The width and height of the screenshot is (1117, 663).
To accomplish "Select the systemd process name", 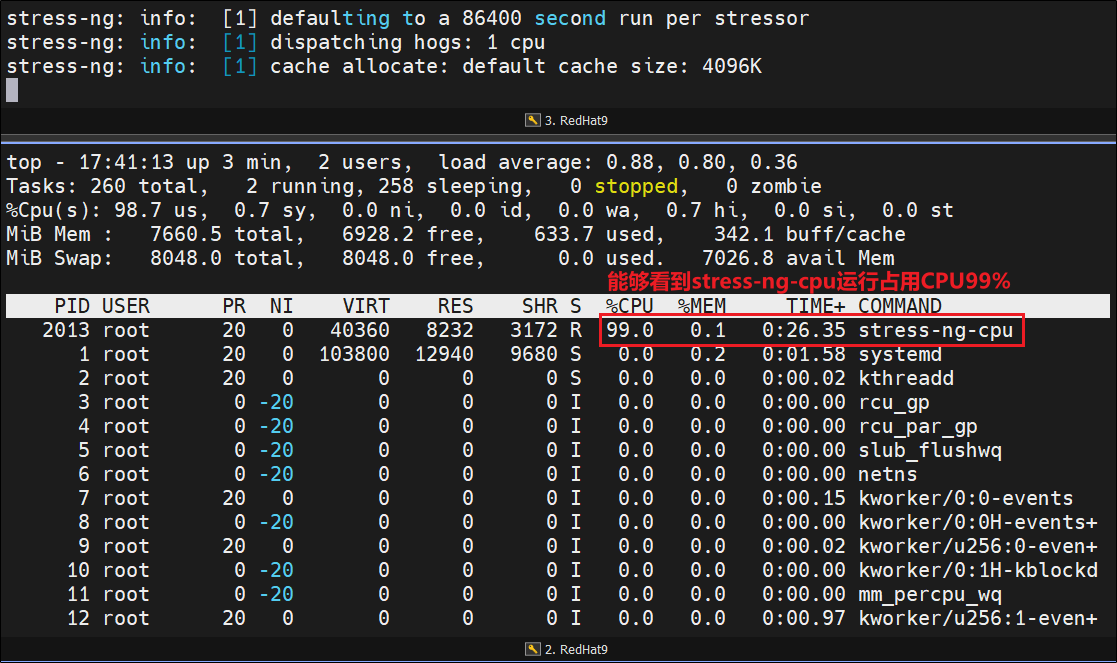I will 900,354.
